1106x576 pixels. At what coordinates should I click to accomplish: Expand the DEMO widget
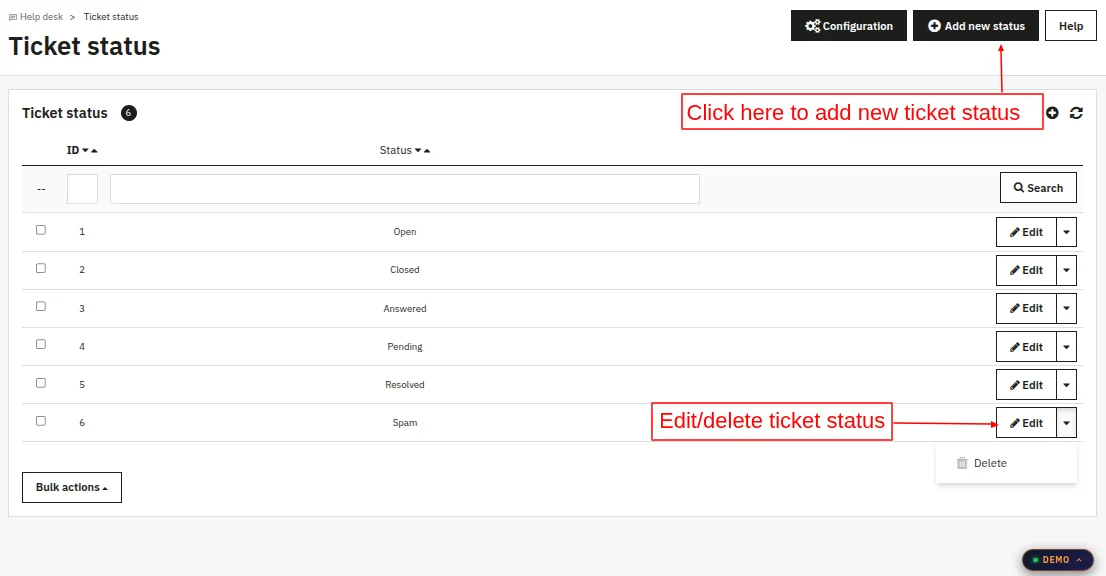coord(1057,560)
